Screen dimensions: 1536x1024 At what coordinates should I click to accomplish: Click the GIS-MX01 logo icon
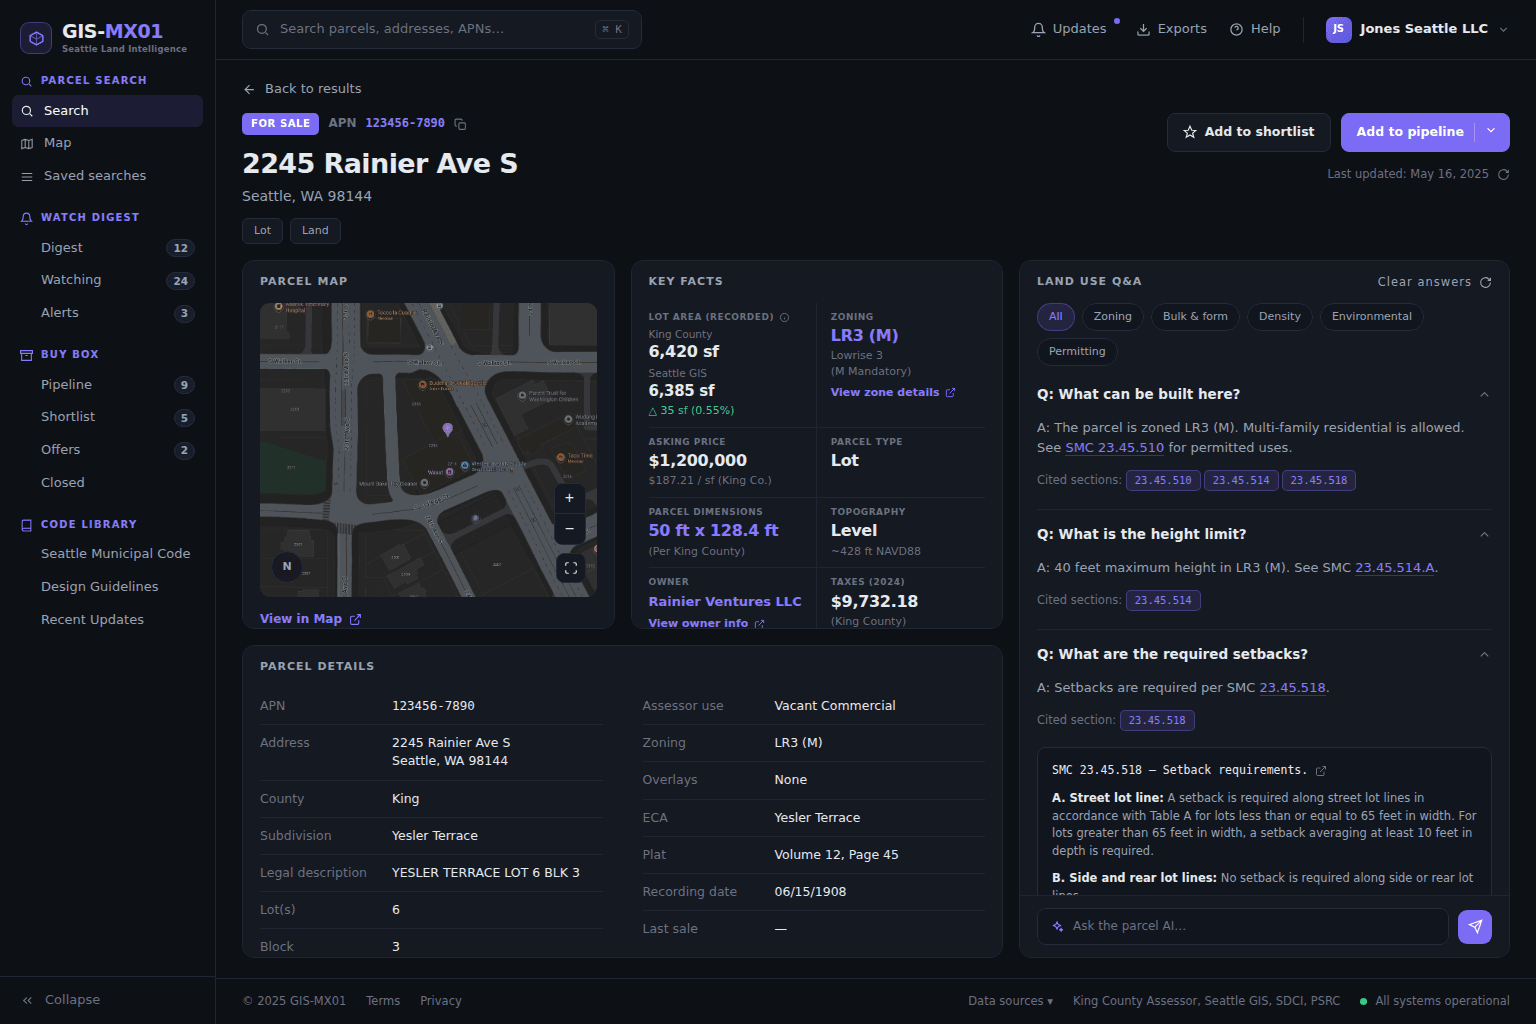click(36, 38)
